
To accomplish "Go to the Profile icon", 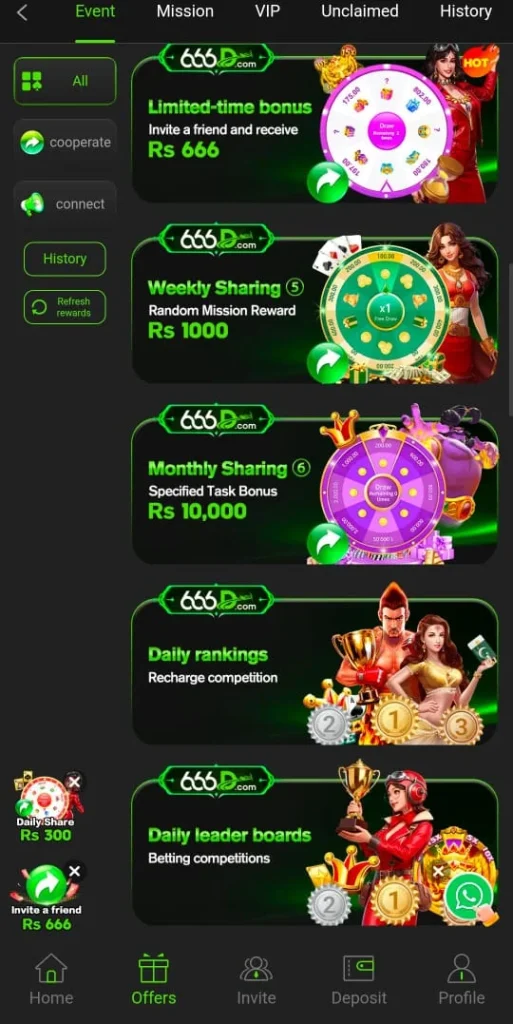I will click(x=461, y=968).
